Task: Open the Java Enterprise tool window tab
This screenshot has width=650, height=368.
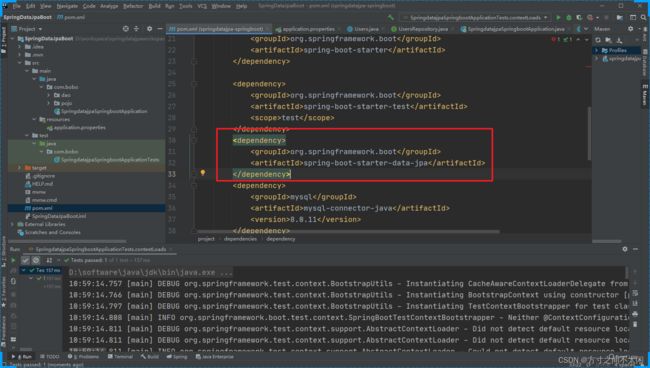Action: (215, 357)
